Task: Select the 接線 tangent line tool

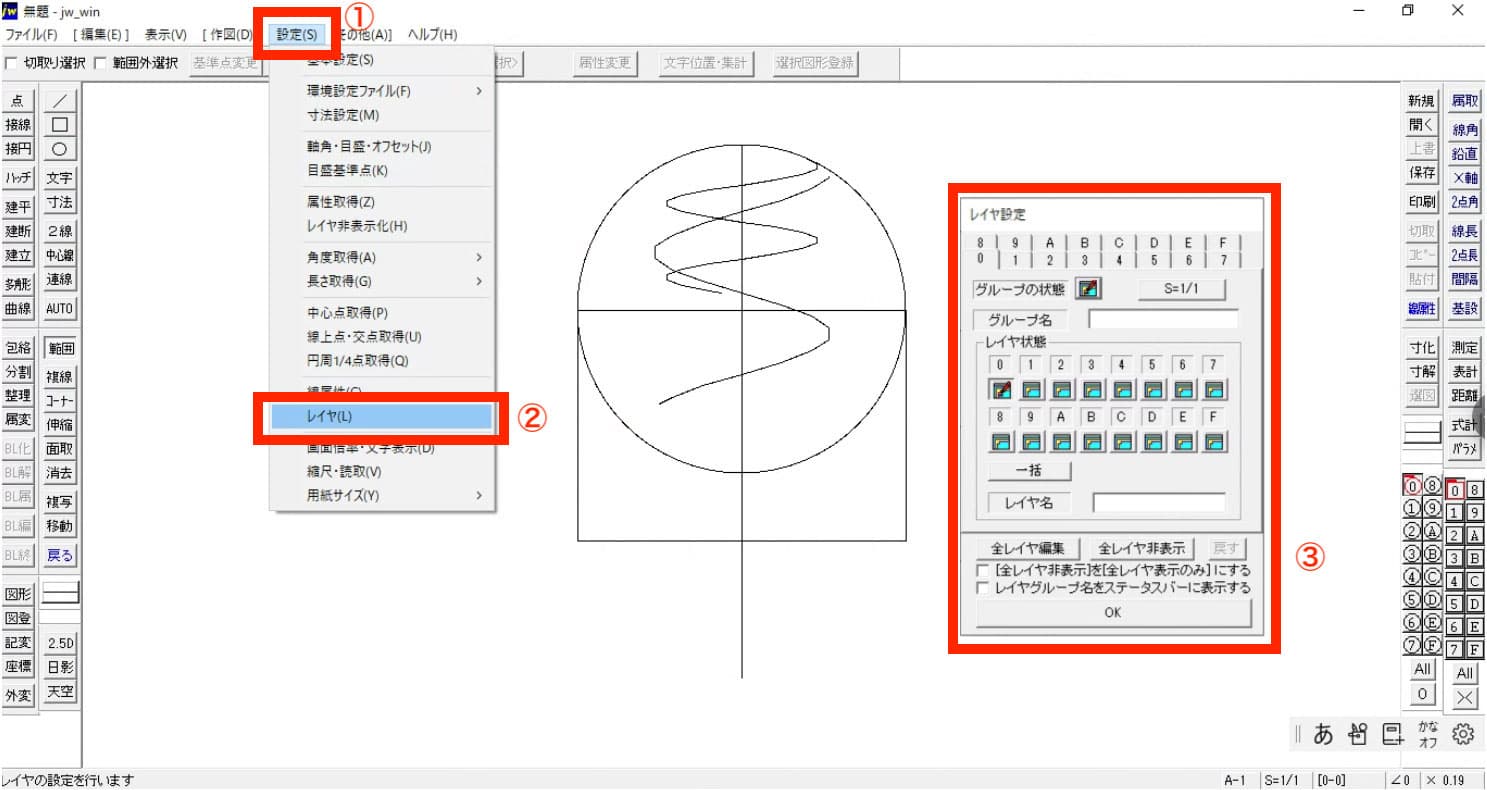Action: [x=18, y=125]
